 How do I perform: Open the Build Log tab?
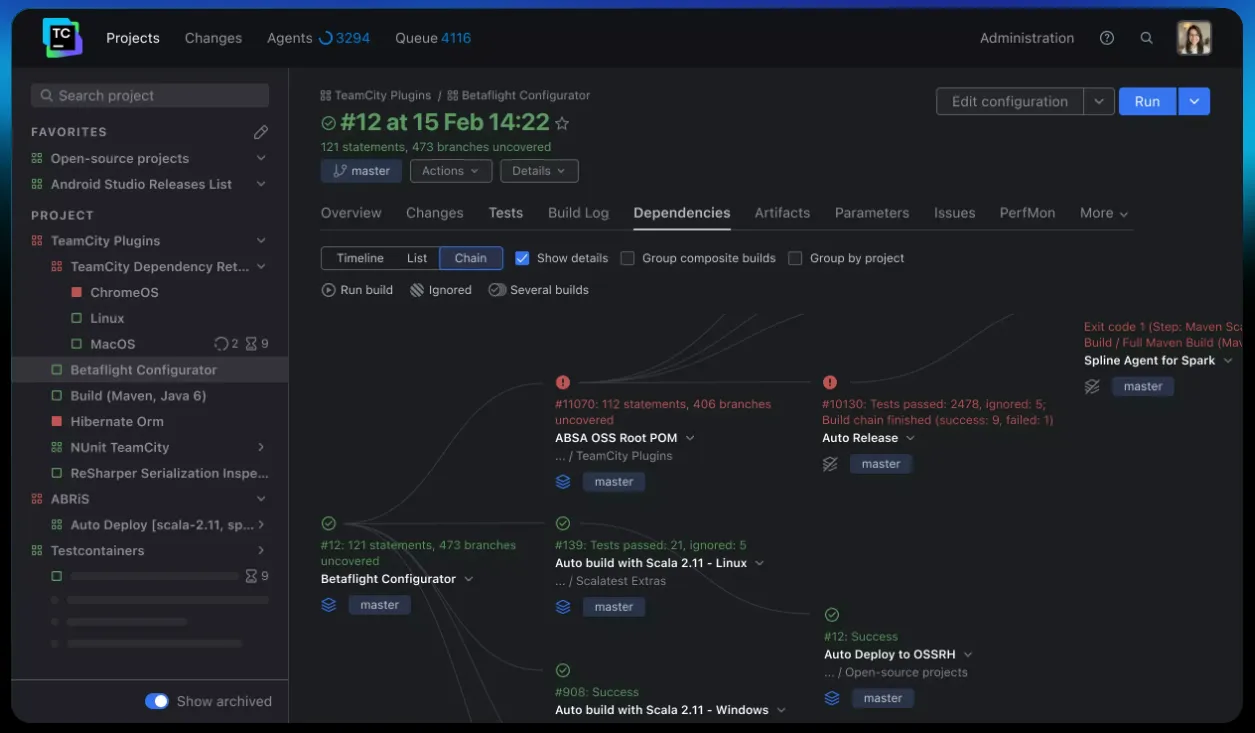[578, 213]
